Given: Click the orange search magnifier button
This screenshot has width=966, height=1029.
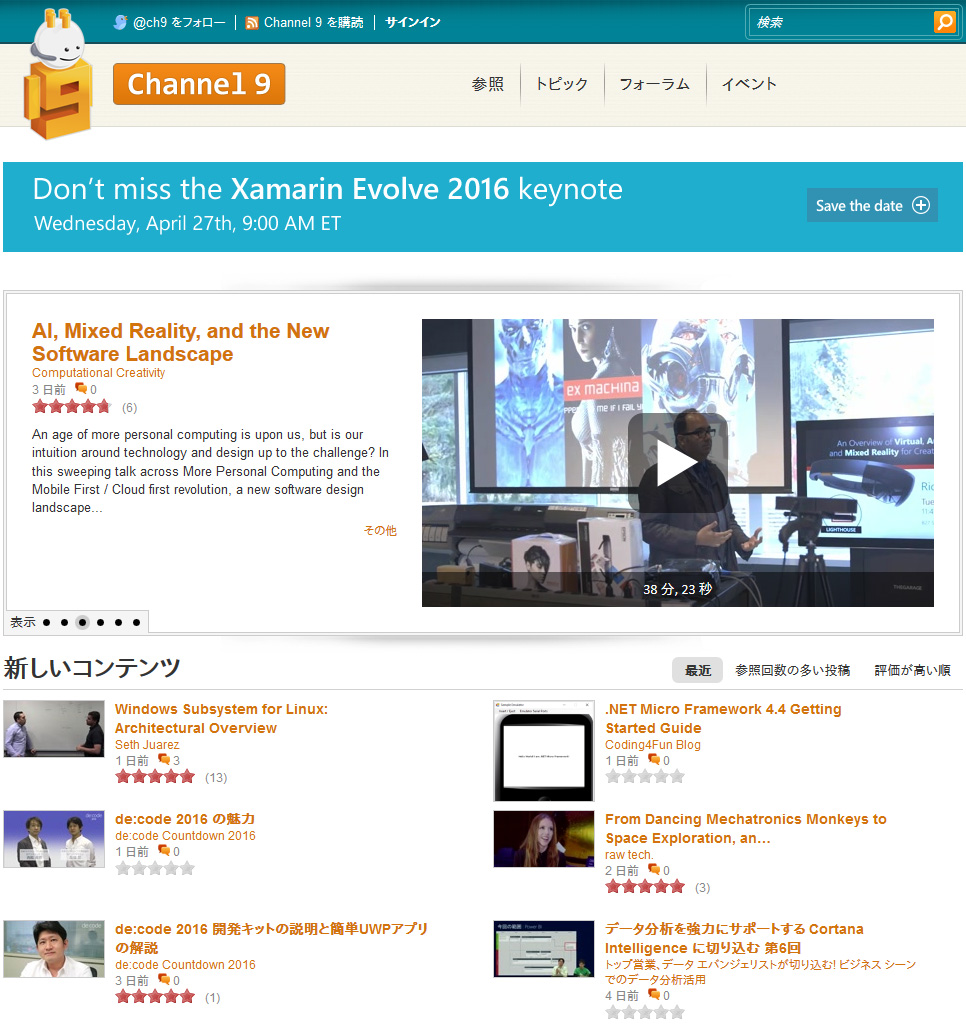Looking at the screenshot, I should pos(944,22).
